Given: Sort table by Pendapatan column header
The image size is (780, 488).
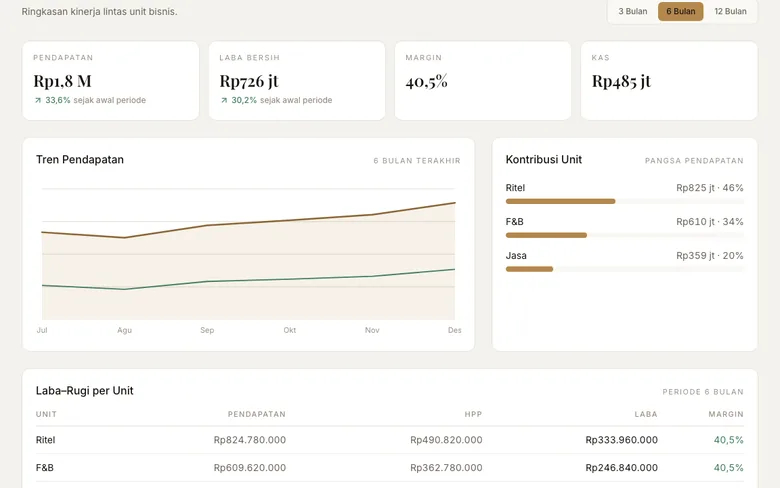Looking at the screenshot, I should 257,414.
